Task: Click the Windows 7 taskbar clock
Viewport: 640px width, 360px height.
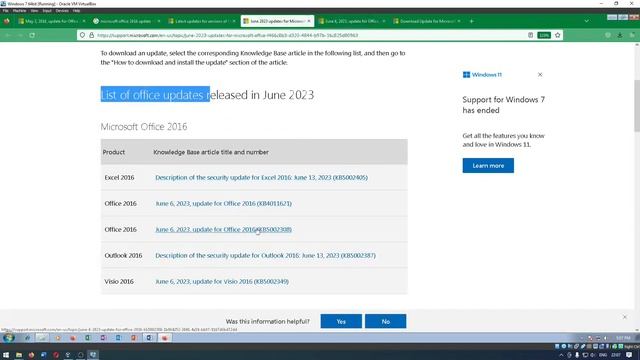Action: coord(623,338)
